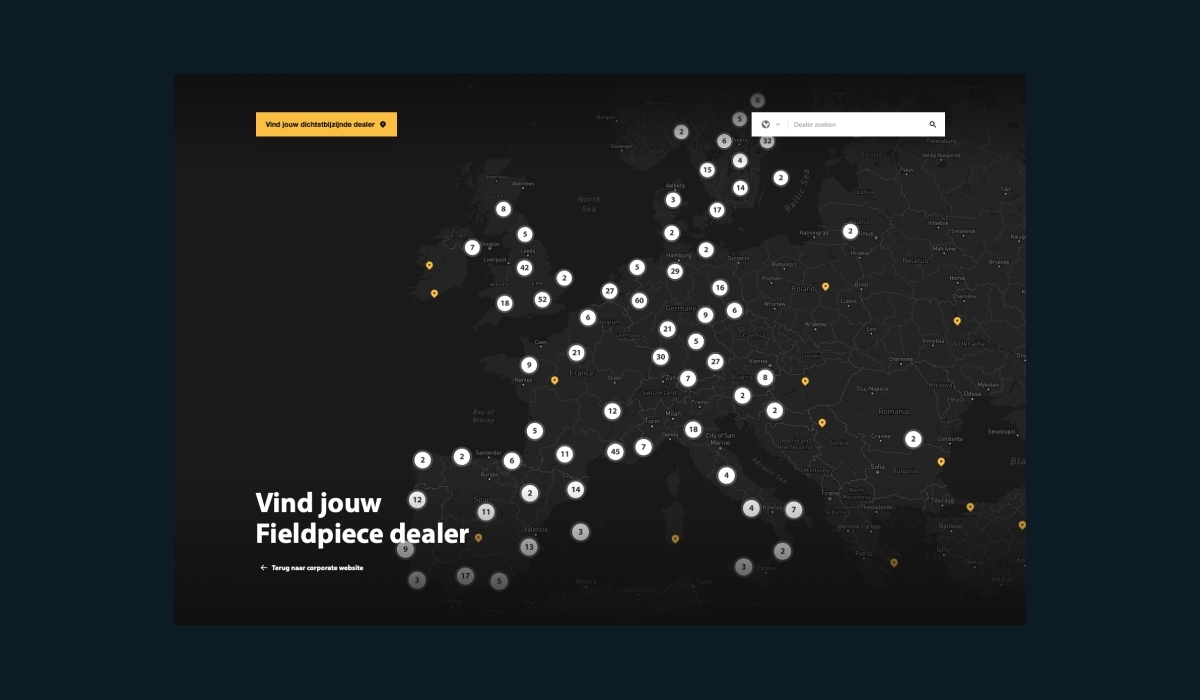Open the 8 cluster near Vienna

pos(765,377)
